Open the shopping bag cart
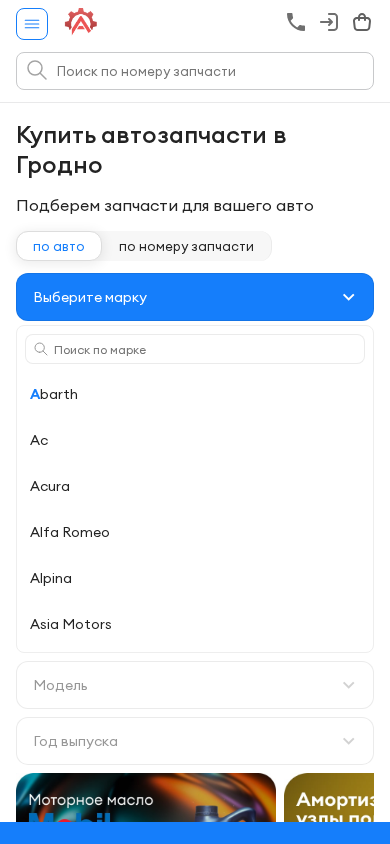The image size is (390, 844). [362, 22]
